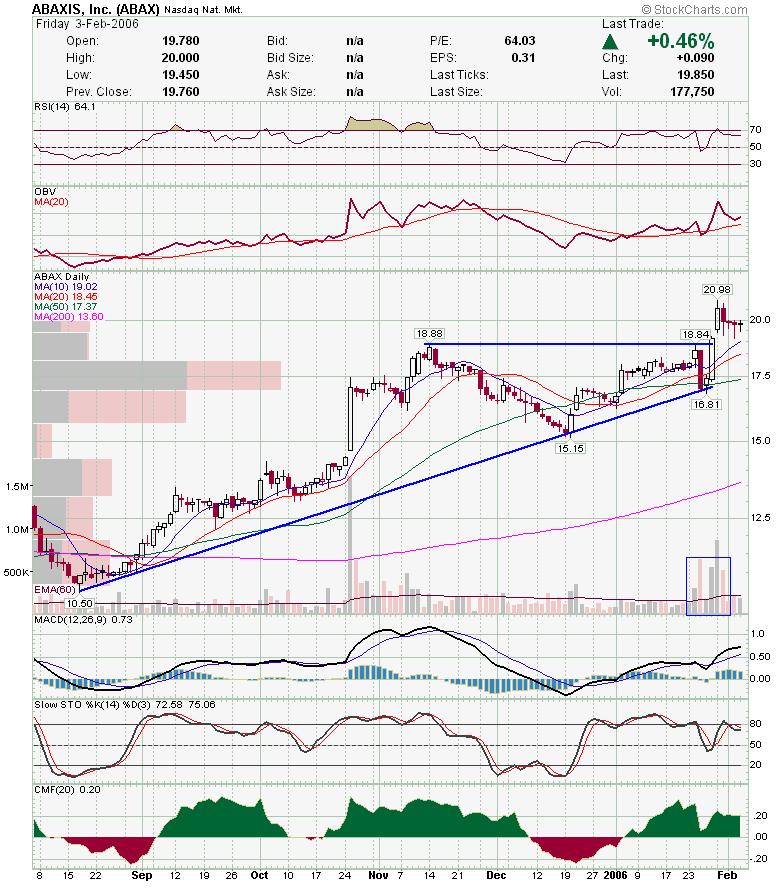Click the 1.5M volume axis label

(x=18, y=486)
